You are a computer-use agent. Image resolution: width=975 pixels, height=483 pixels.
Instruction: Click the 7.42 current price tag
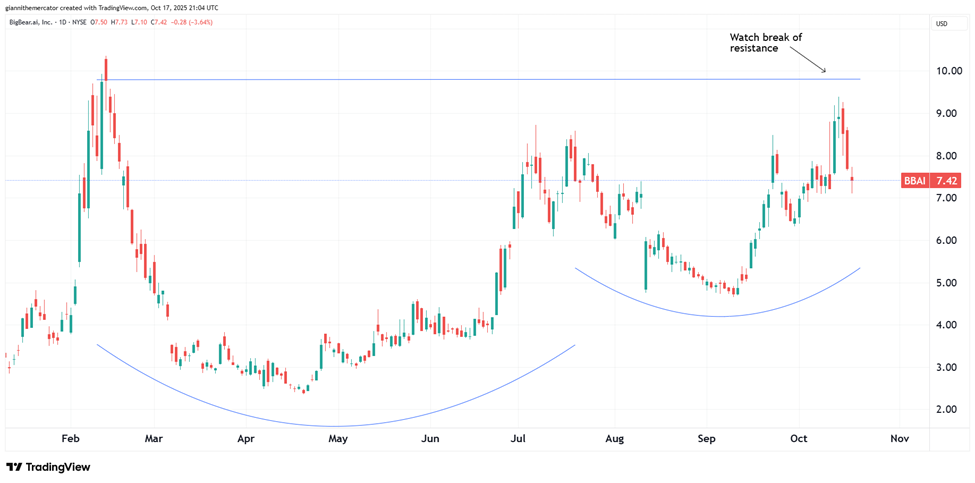pyautogui.click(x=946, y=181)
